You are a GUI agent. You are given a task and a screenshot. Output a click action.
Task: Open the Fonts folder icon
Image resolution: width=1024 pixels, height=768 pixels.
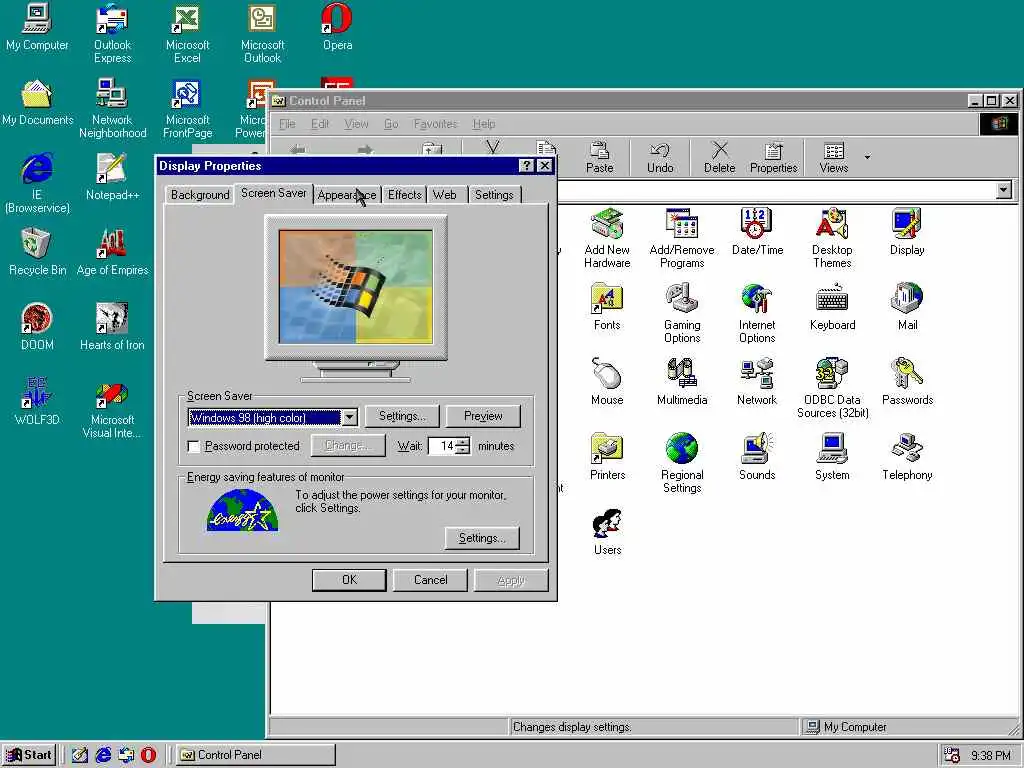607,306
